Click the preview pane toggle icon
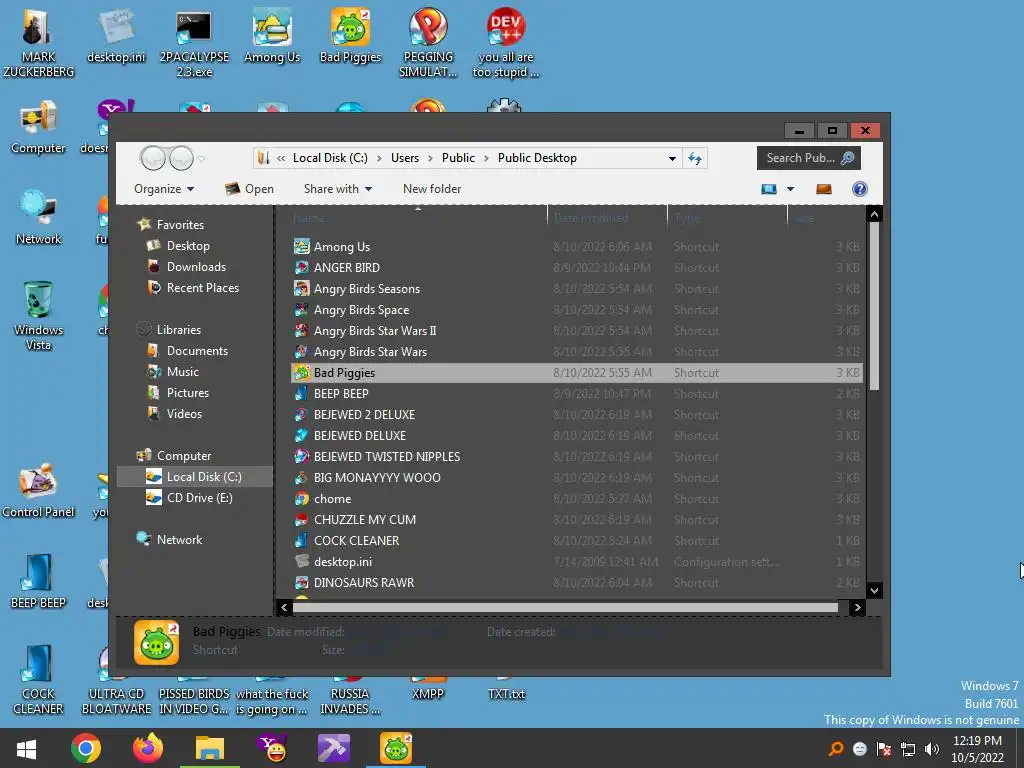Viewport: 1024px width, 768px height. (x=824, y=189)
